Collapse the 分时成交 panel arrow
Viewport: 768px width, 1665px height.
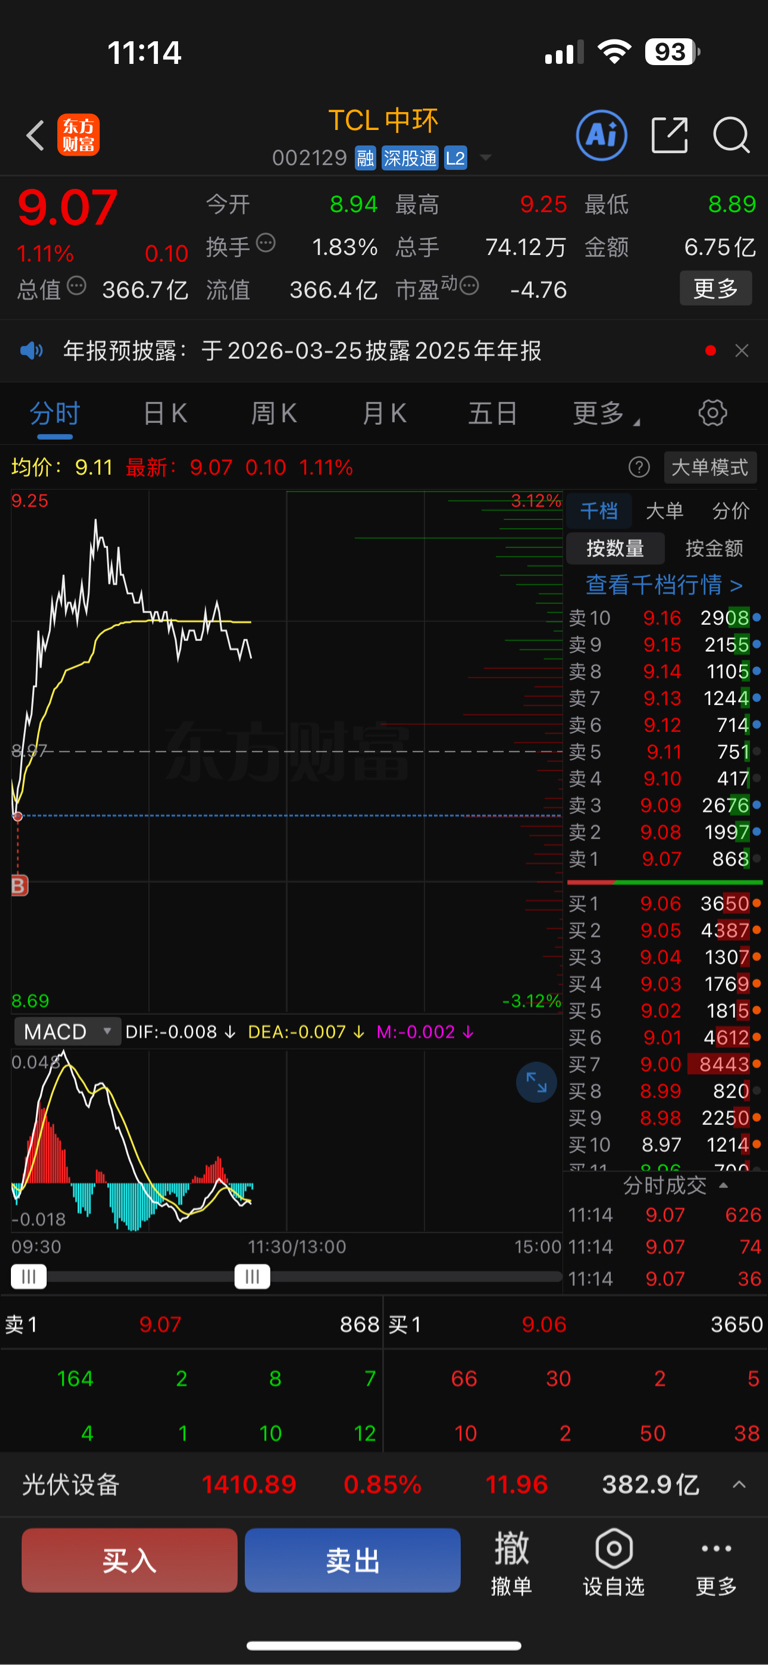(723, 1185)
